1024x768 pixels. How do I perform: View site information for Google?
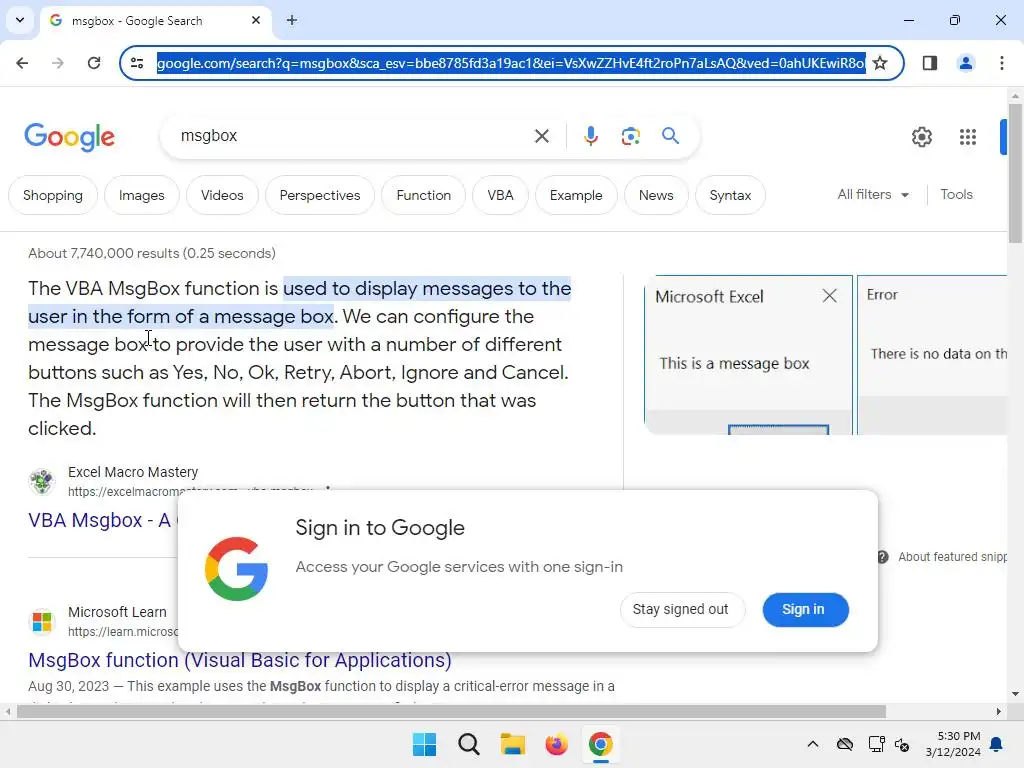click(x=137, y=63)
